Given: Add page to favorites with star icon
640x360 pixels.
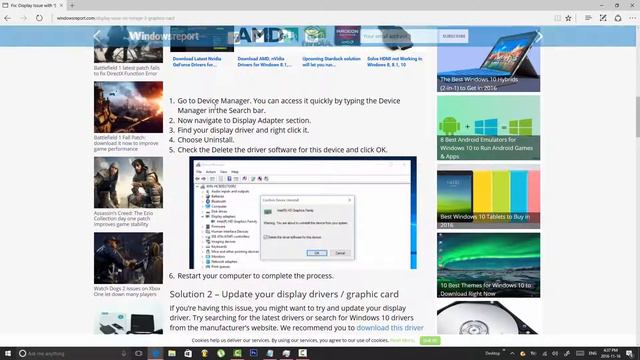Looking at the screenshot, I should coord(568,18).
